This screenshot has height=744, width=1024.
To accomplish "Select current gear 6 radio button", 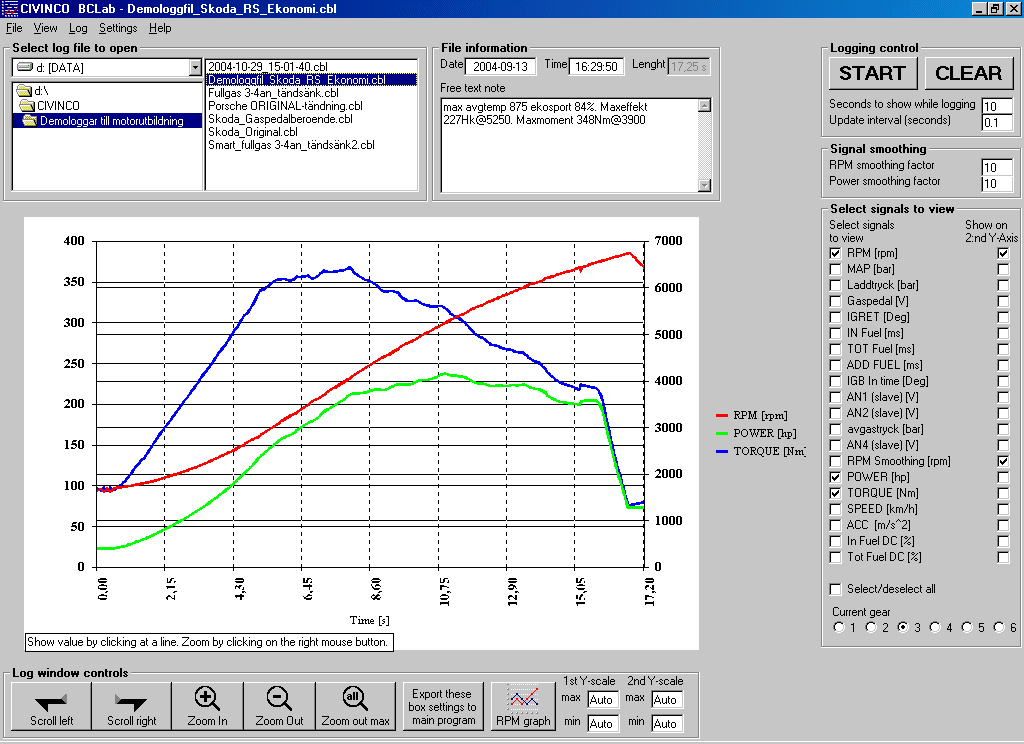I will pos(999,627).
